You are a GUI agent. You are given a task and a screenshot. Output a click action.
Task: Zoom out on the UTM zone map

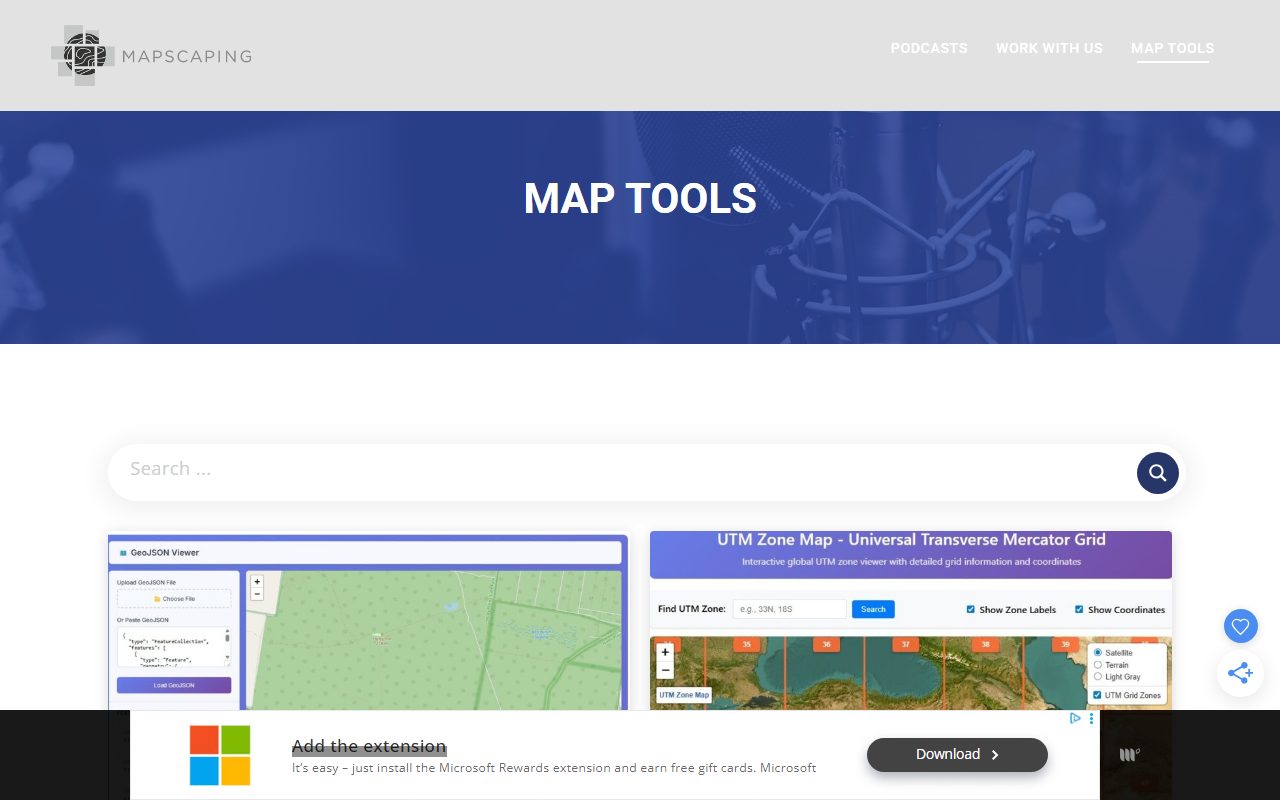pos(665,668)
